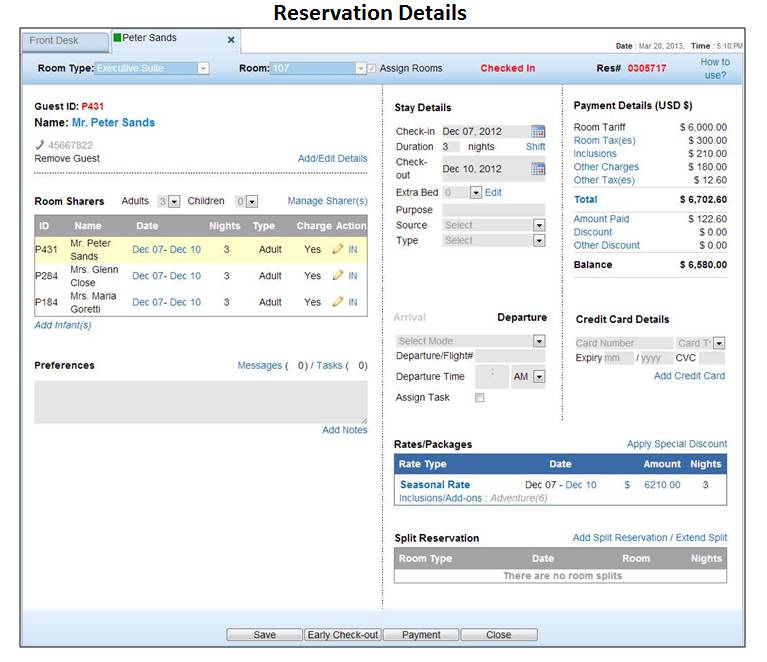Switch to the Departure section tab
Image resolution: width=767 pixels, height=662 pixels.
pos(522,317)
